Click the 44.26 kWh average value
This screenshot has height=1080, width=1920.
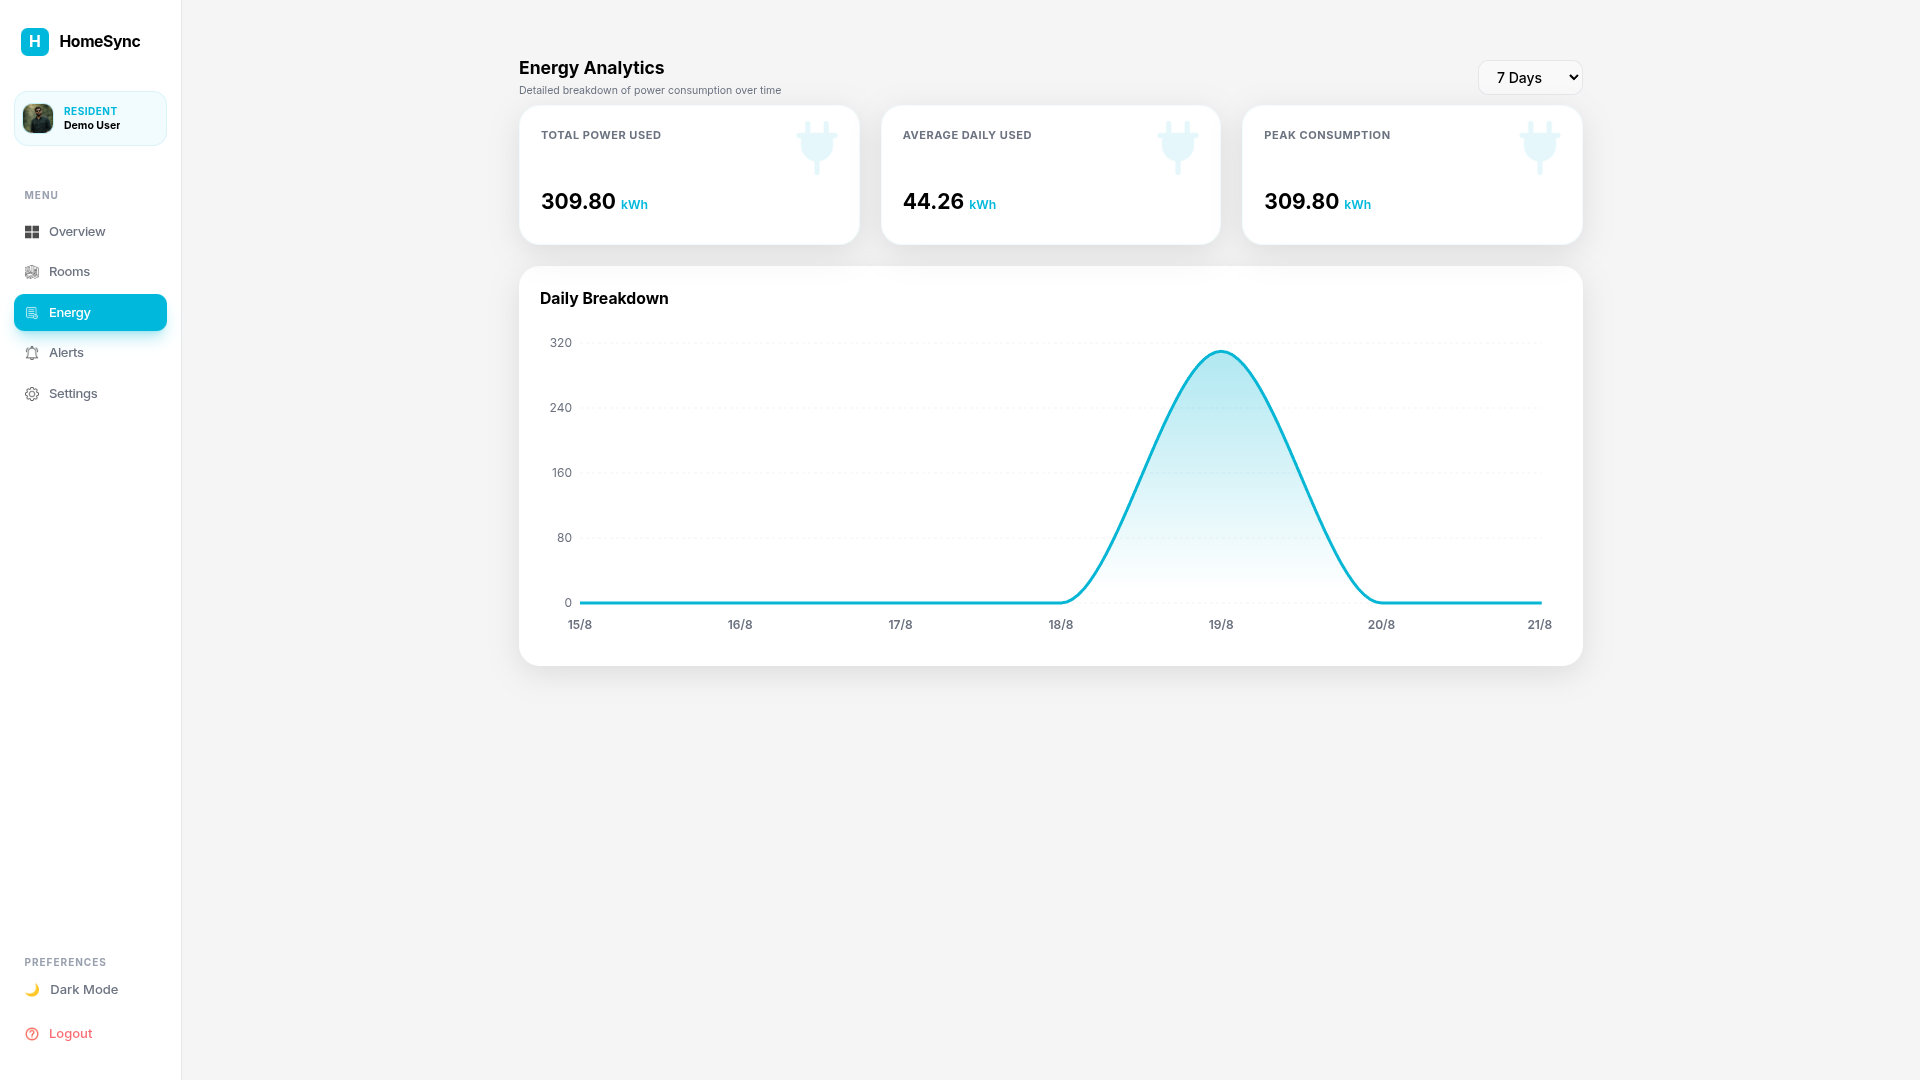tap(949, 202)
